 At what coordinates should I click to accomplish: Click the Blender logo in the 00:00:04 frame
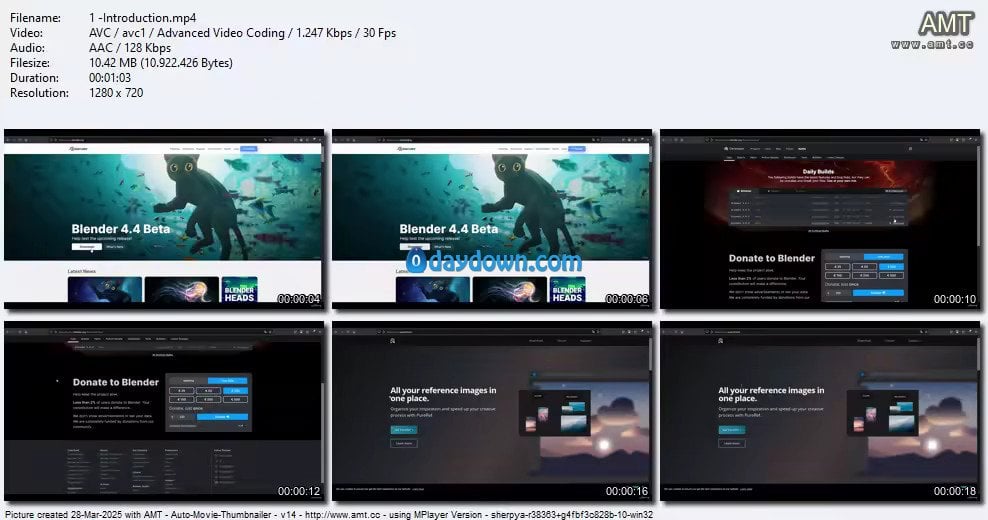[x=79, y=149]
